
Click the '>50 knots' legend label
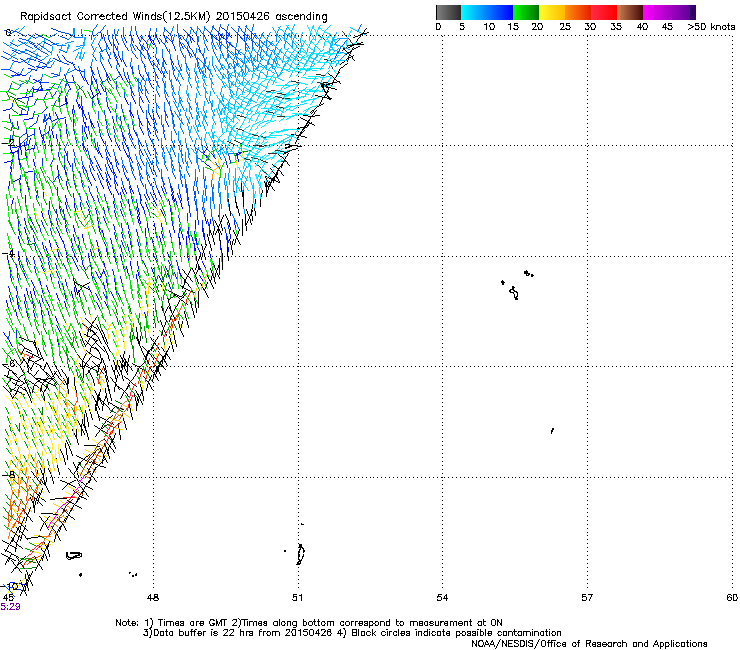point(711,27)
